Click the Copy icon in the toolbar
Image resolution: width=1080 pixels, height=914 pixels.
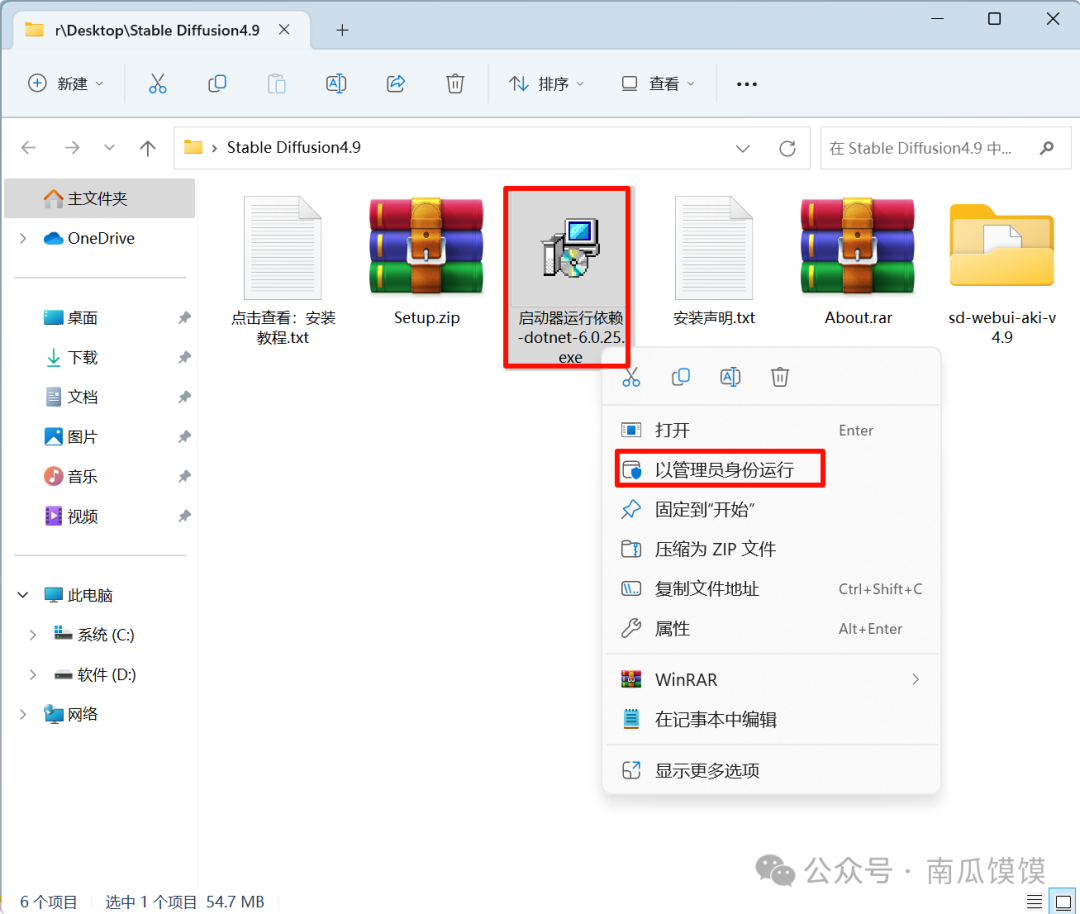click(217, 83)
